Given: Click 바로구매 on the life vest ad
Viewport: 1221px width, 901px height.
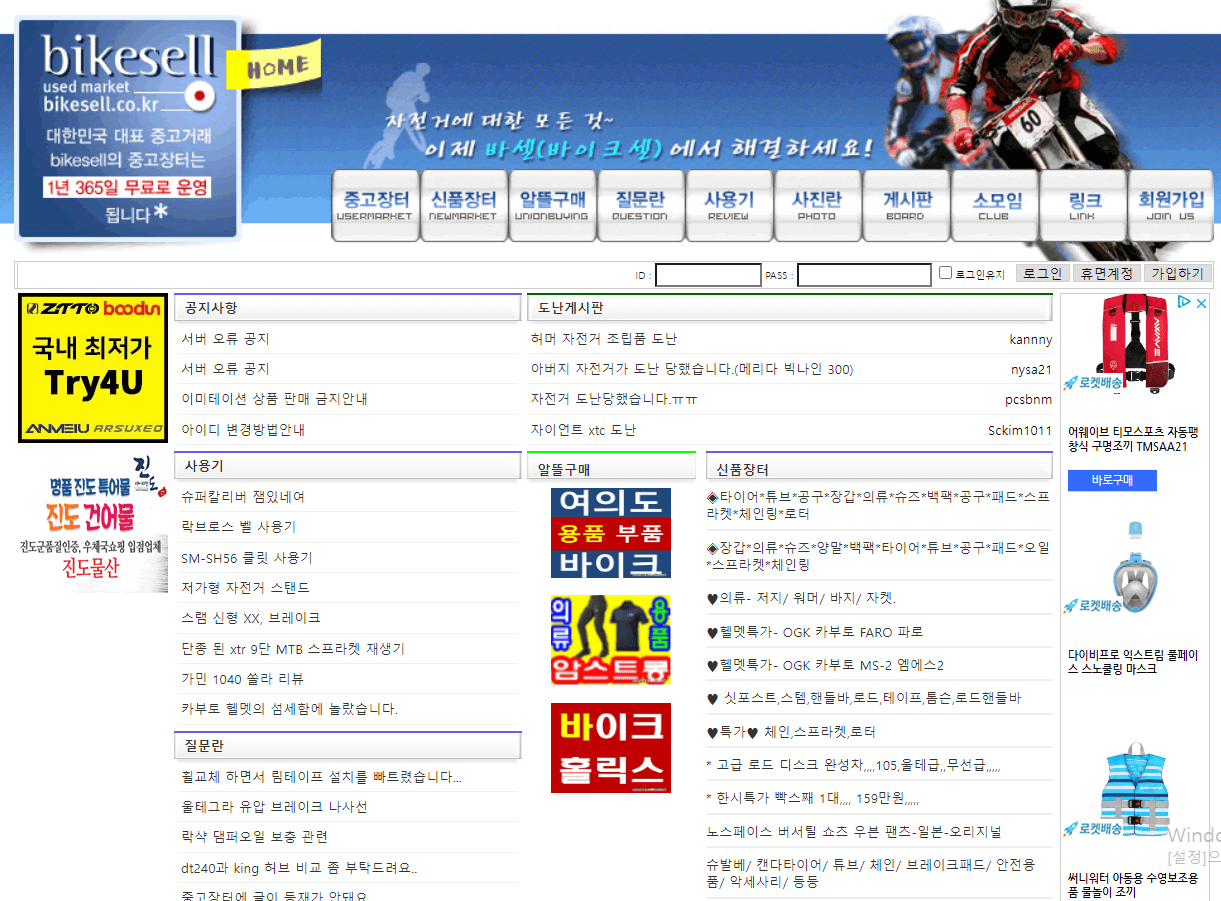Looking at the screenshot, I should coord(1112,481).
